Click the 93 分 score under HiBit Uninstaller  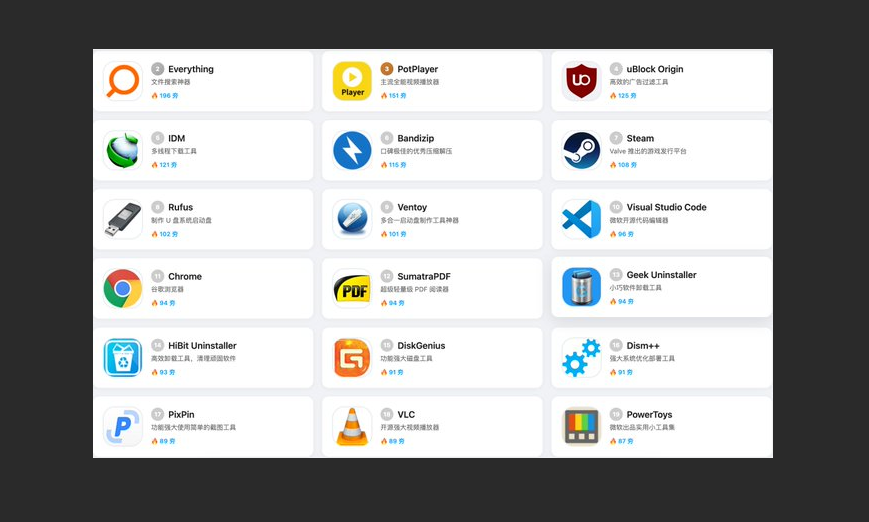point(163,372)
